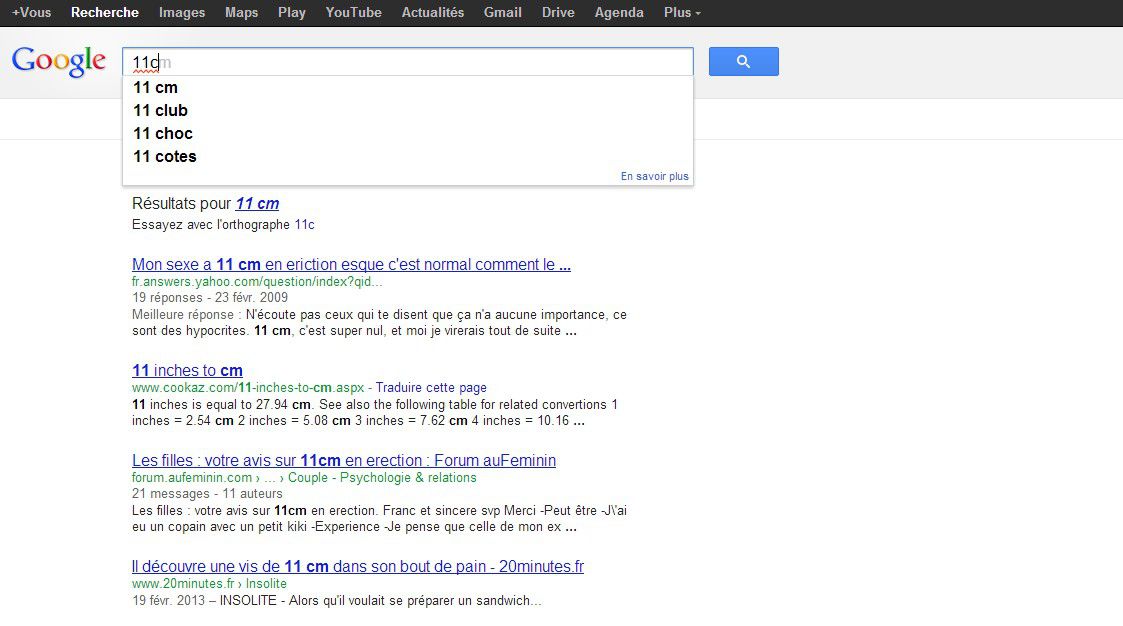Click the +Vous link
The image size is (1123, 626).
31,13
